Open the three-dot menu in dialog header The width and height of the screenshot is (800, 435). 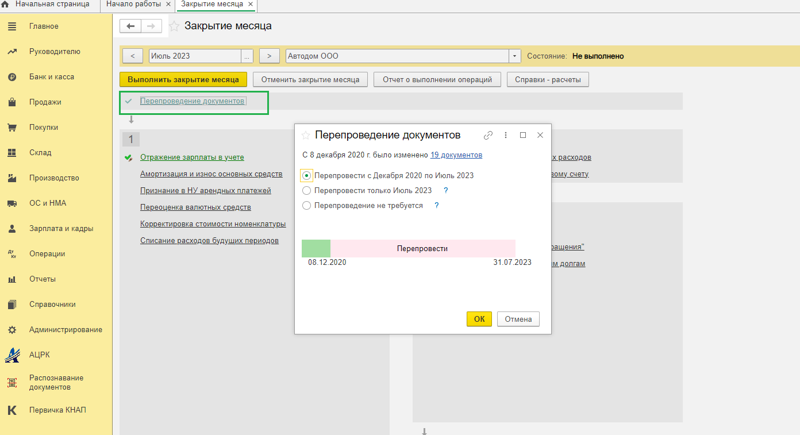[506, 135]
